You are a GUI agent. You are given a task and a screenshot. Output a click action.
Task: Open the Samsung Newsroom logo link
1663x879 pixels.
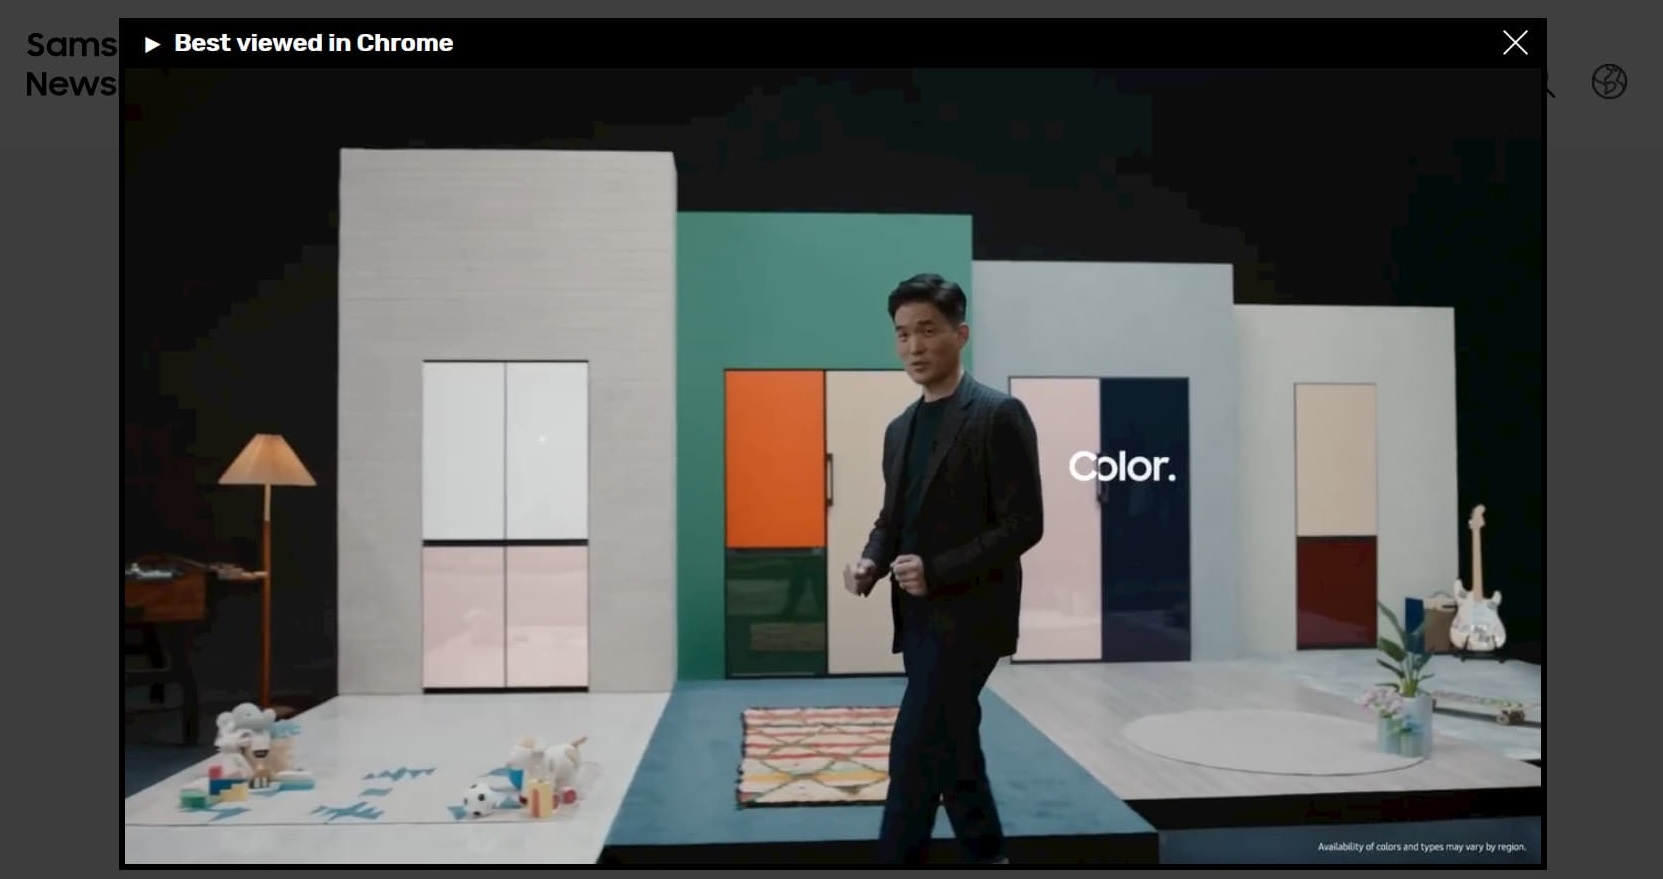coord(70,64)
